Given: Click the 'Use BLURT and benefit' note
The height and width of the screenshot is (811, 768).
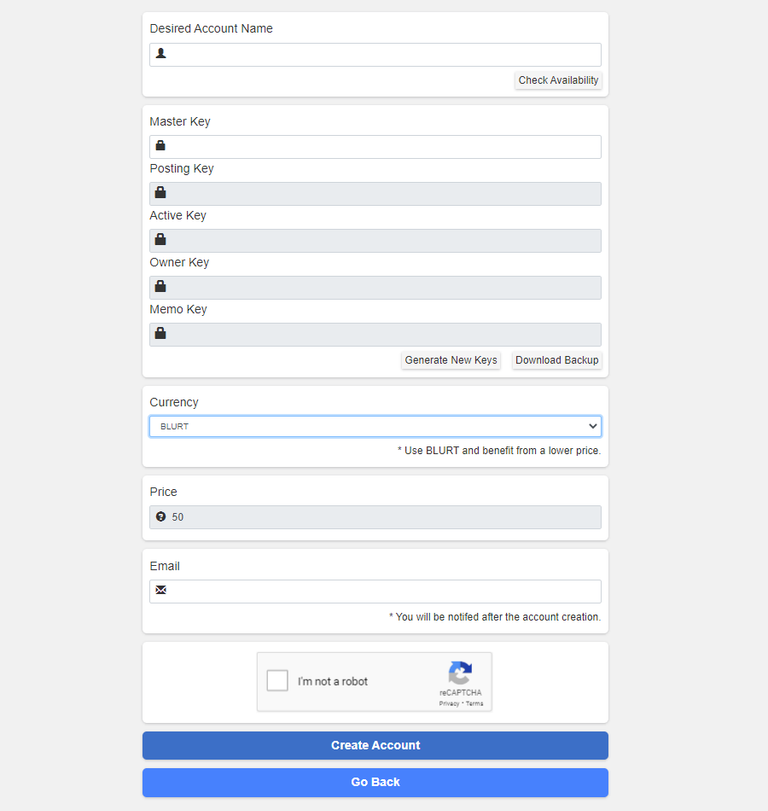Looking at the screenshot, I should [x=499, y=450].
